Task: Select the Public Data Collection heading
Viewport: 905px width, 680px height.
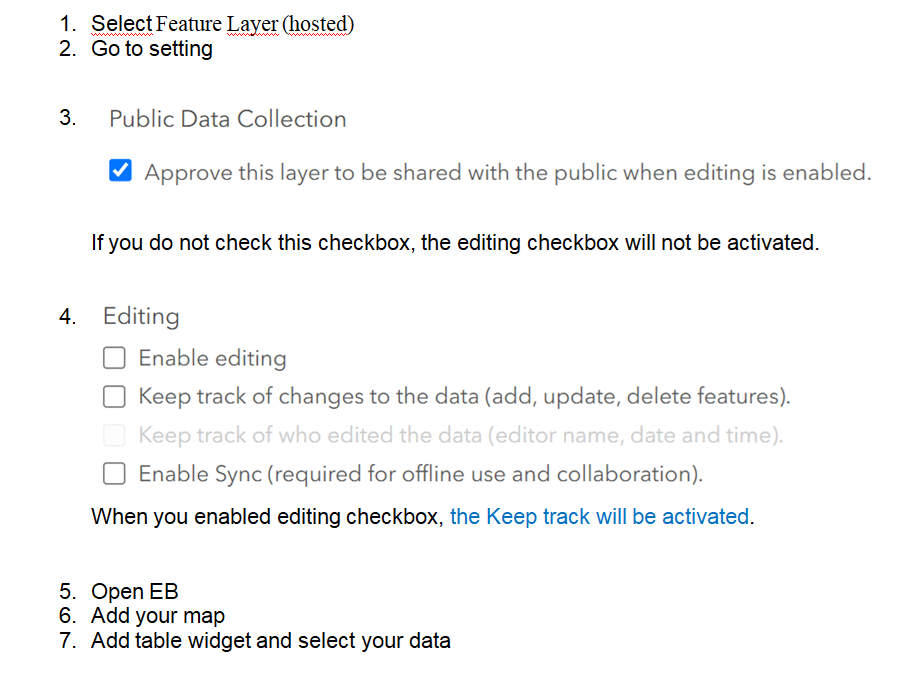Action: pos(227,118)
